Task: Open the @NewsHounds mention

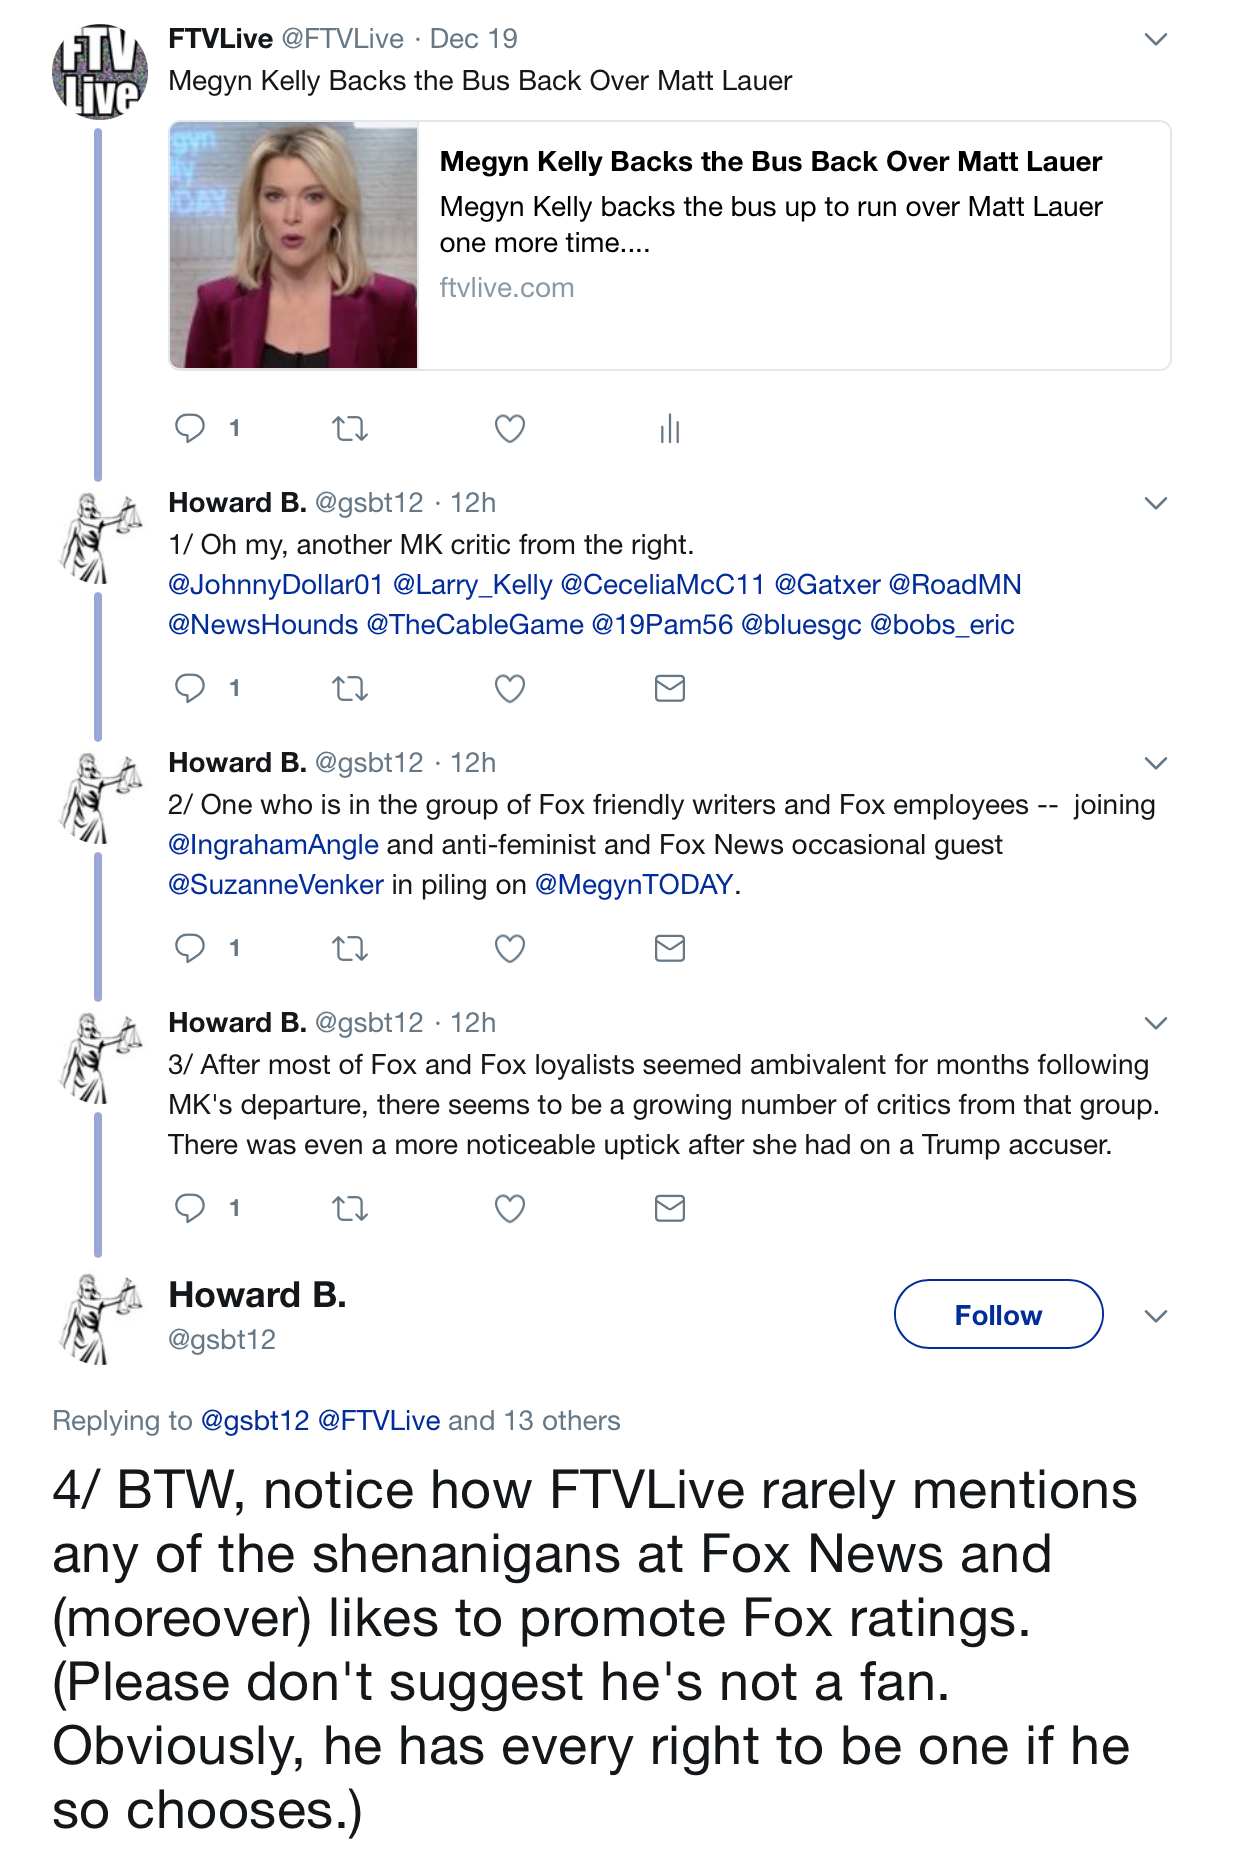Action: (263, 625)
